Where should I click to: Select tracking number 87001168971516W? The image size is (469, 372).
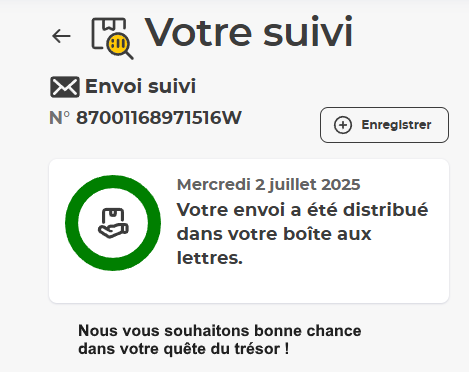point(159,118)
